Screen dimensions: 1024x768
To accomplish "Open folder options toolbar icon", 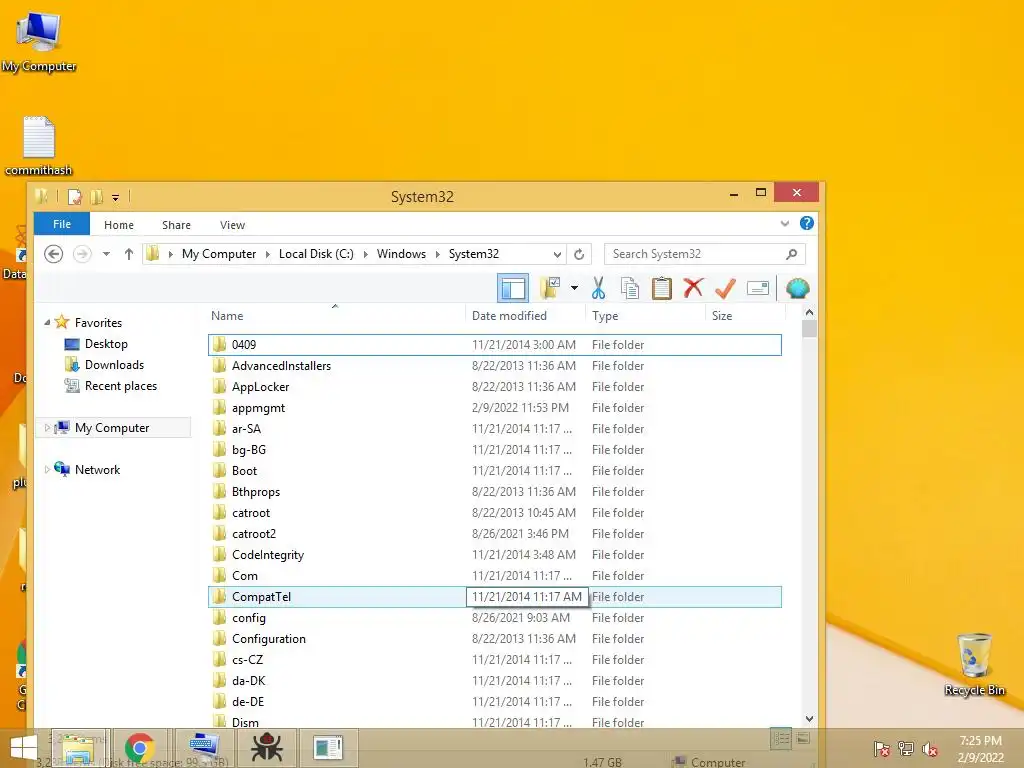I will [550, 288].
